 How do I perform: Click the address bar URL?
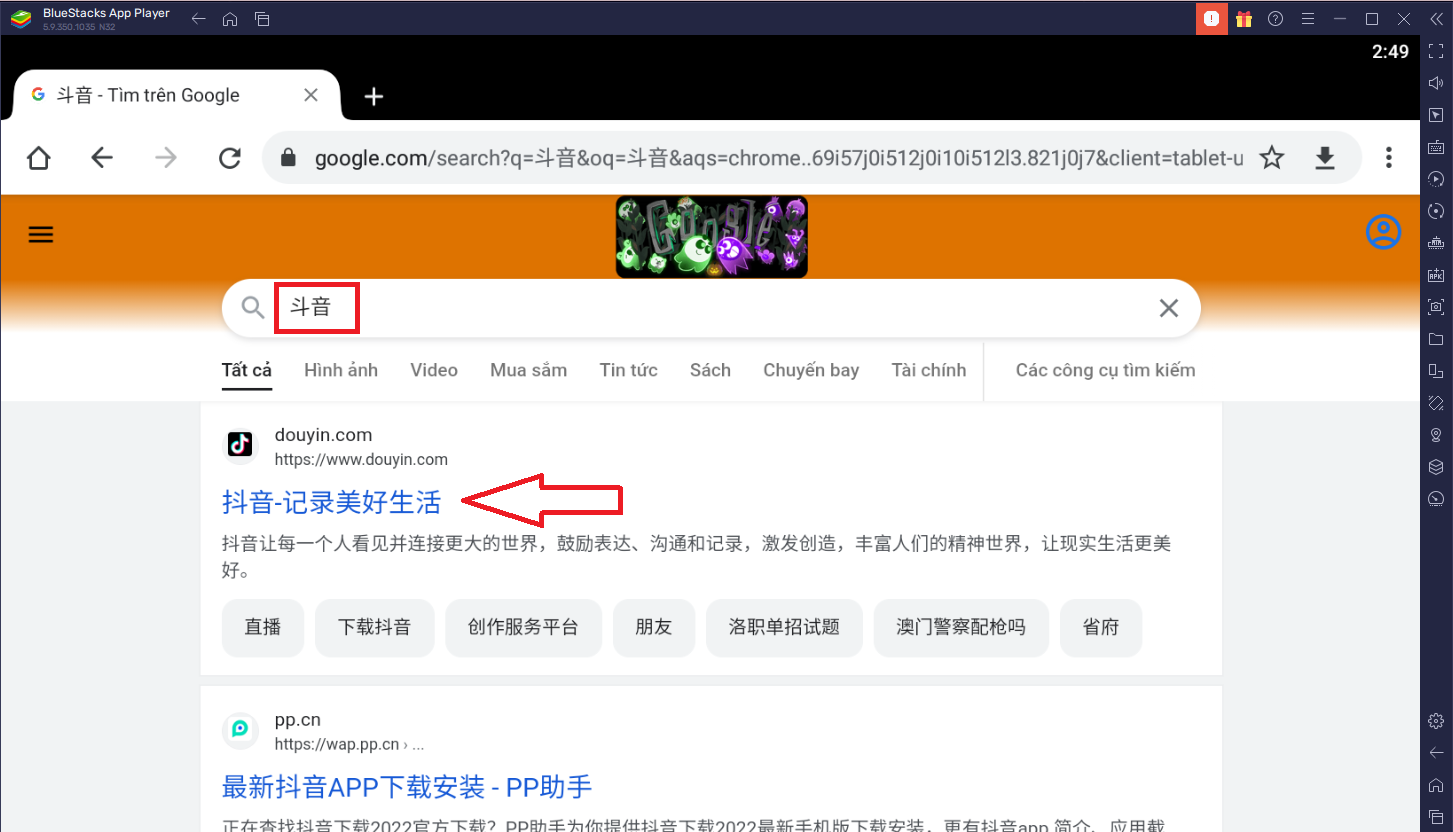(779, 158)
